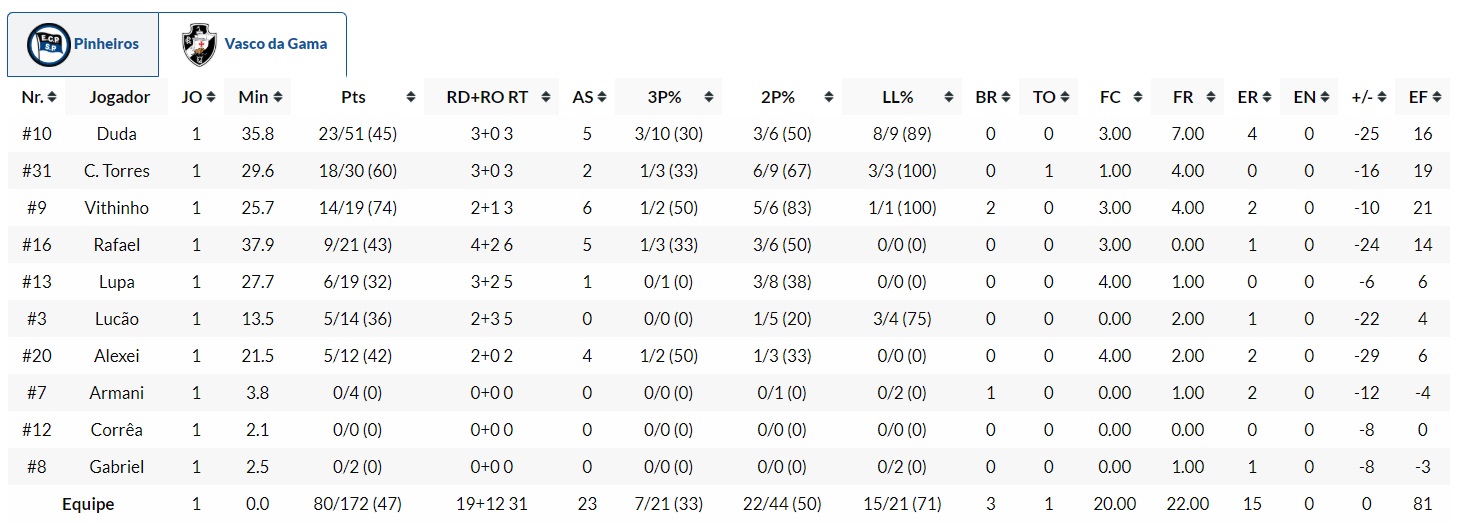This screenshot has width=1460, height=528.
Task: Select the Vasco da Gama tab
Action: pyautogui.click(x=253, y=45)
